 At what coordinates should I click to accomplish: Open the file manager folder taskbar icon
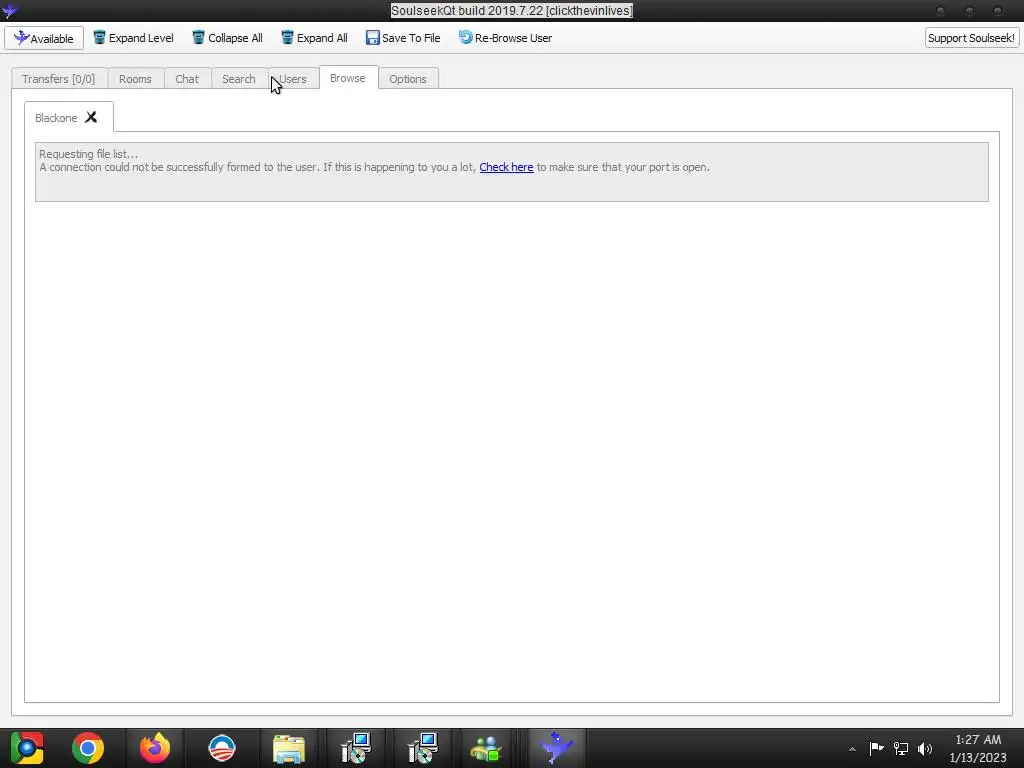[289, 748]
